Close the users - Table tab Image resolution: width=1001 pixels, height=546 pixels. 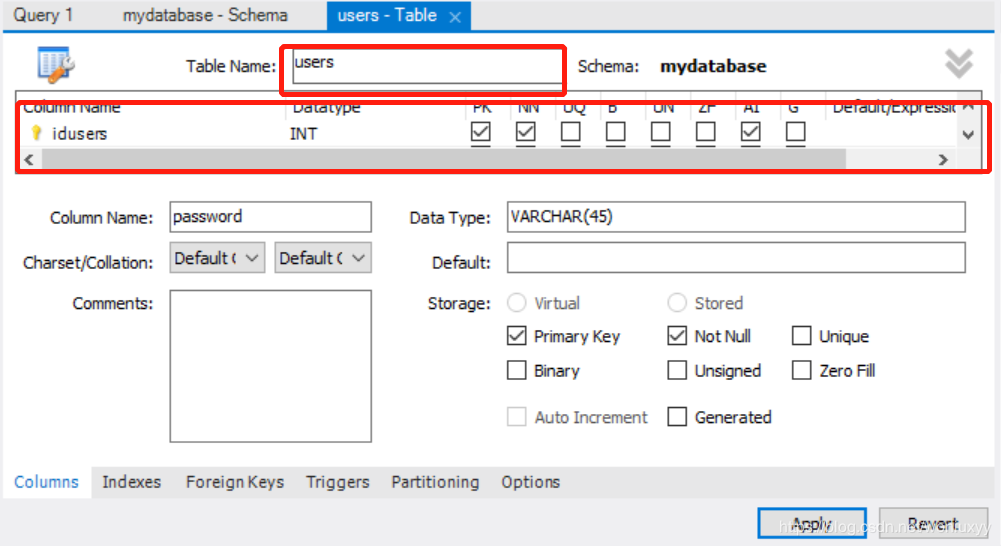455,17
